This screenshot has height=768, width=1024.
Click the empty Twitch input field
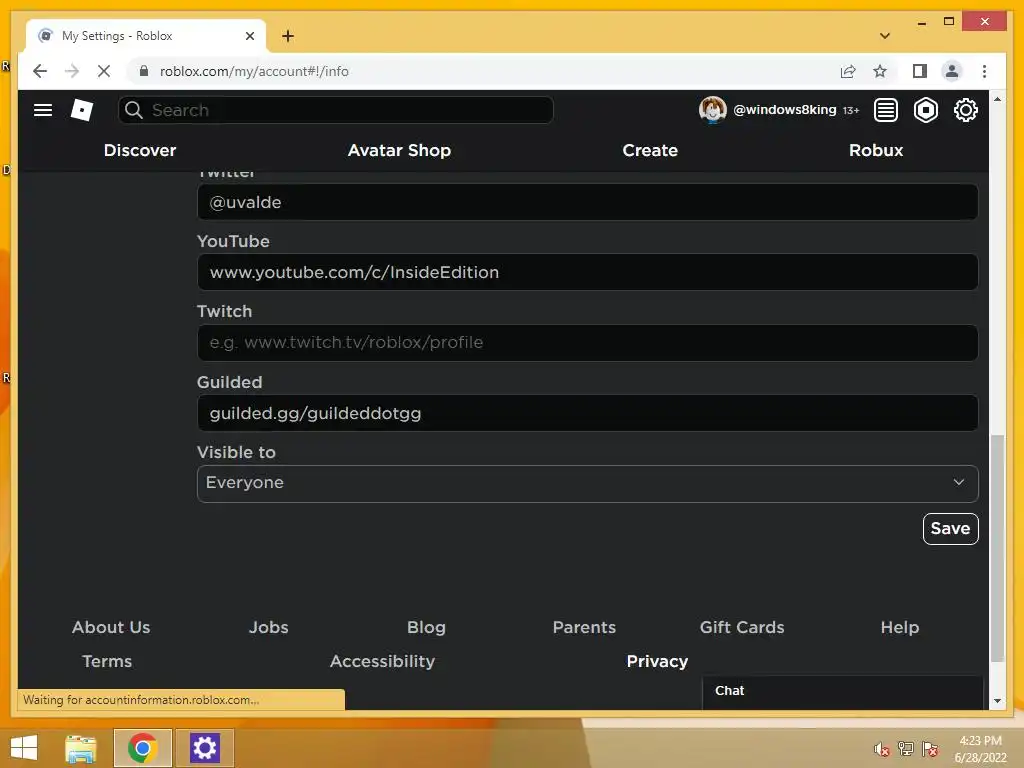[x=587, y=342]
